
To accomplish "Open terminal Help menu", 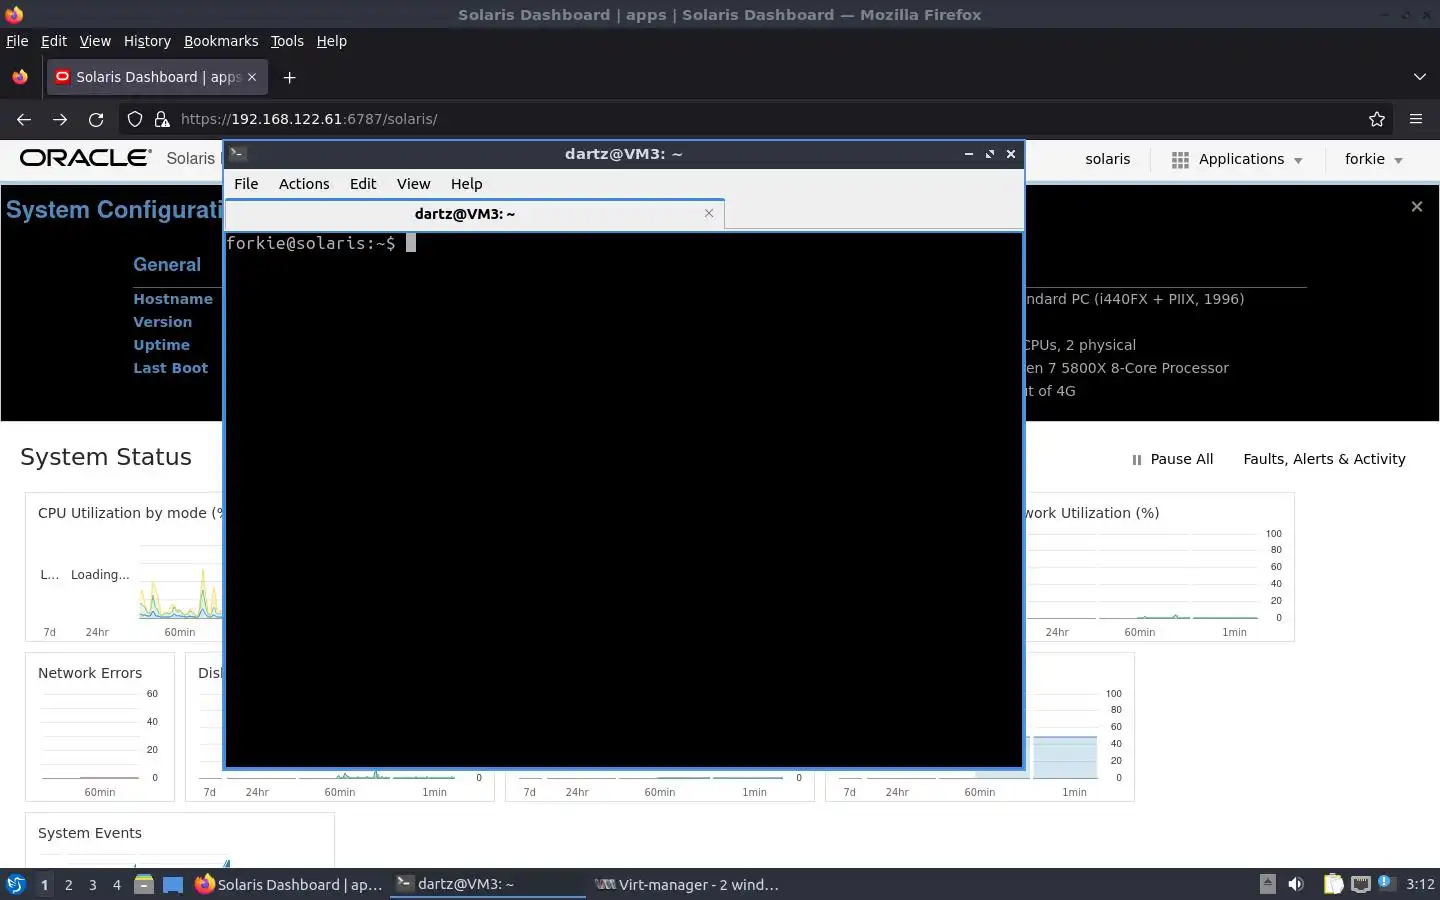I will [467, 184].
